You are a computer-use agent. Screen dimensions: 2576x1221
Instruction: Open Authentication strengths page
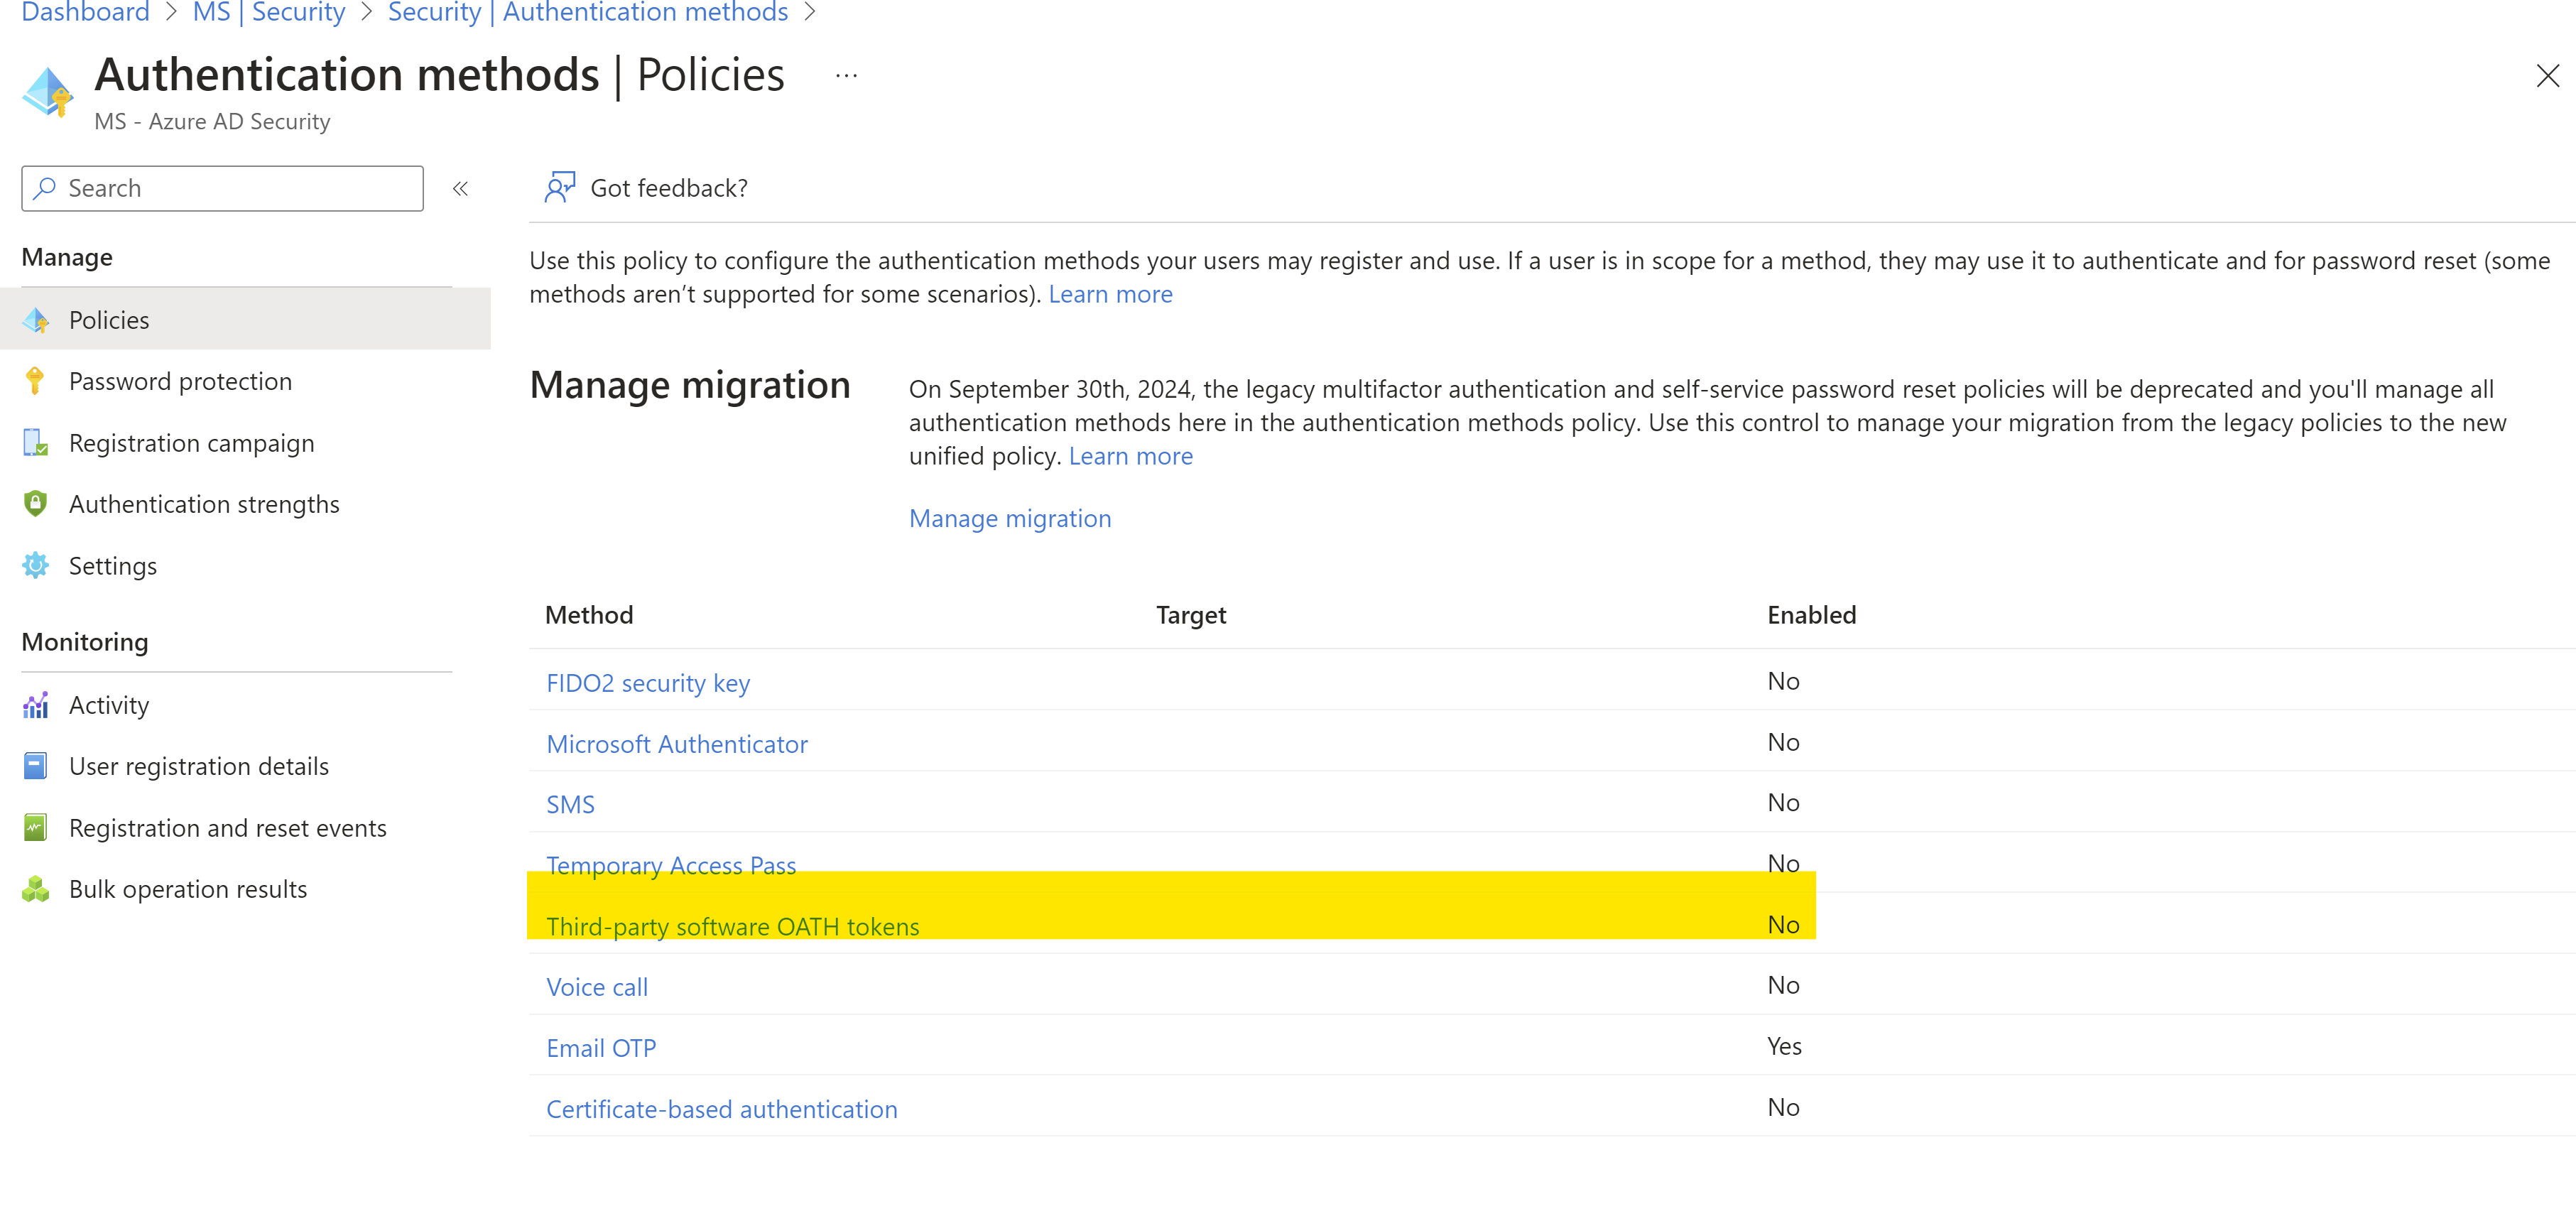click(x=204, y=504)
